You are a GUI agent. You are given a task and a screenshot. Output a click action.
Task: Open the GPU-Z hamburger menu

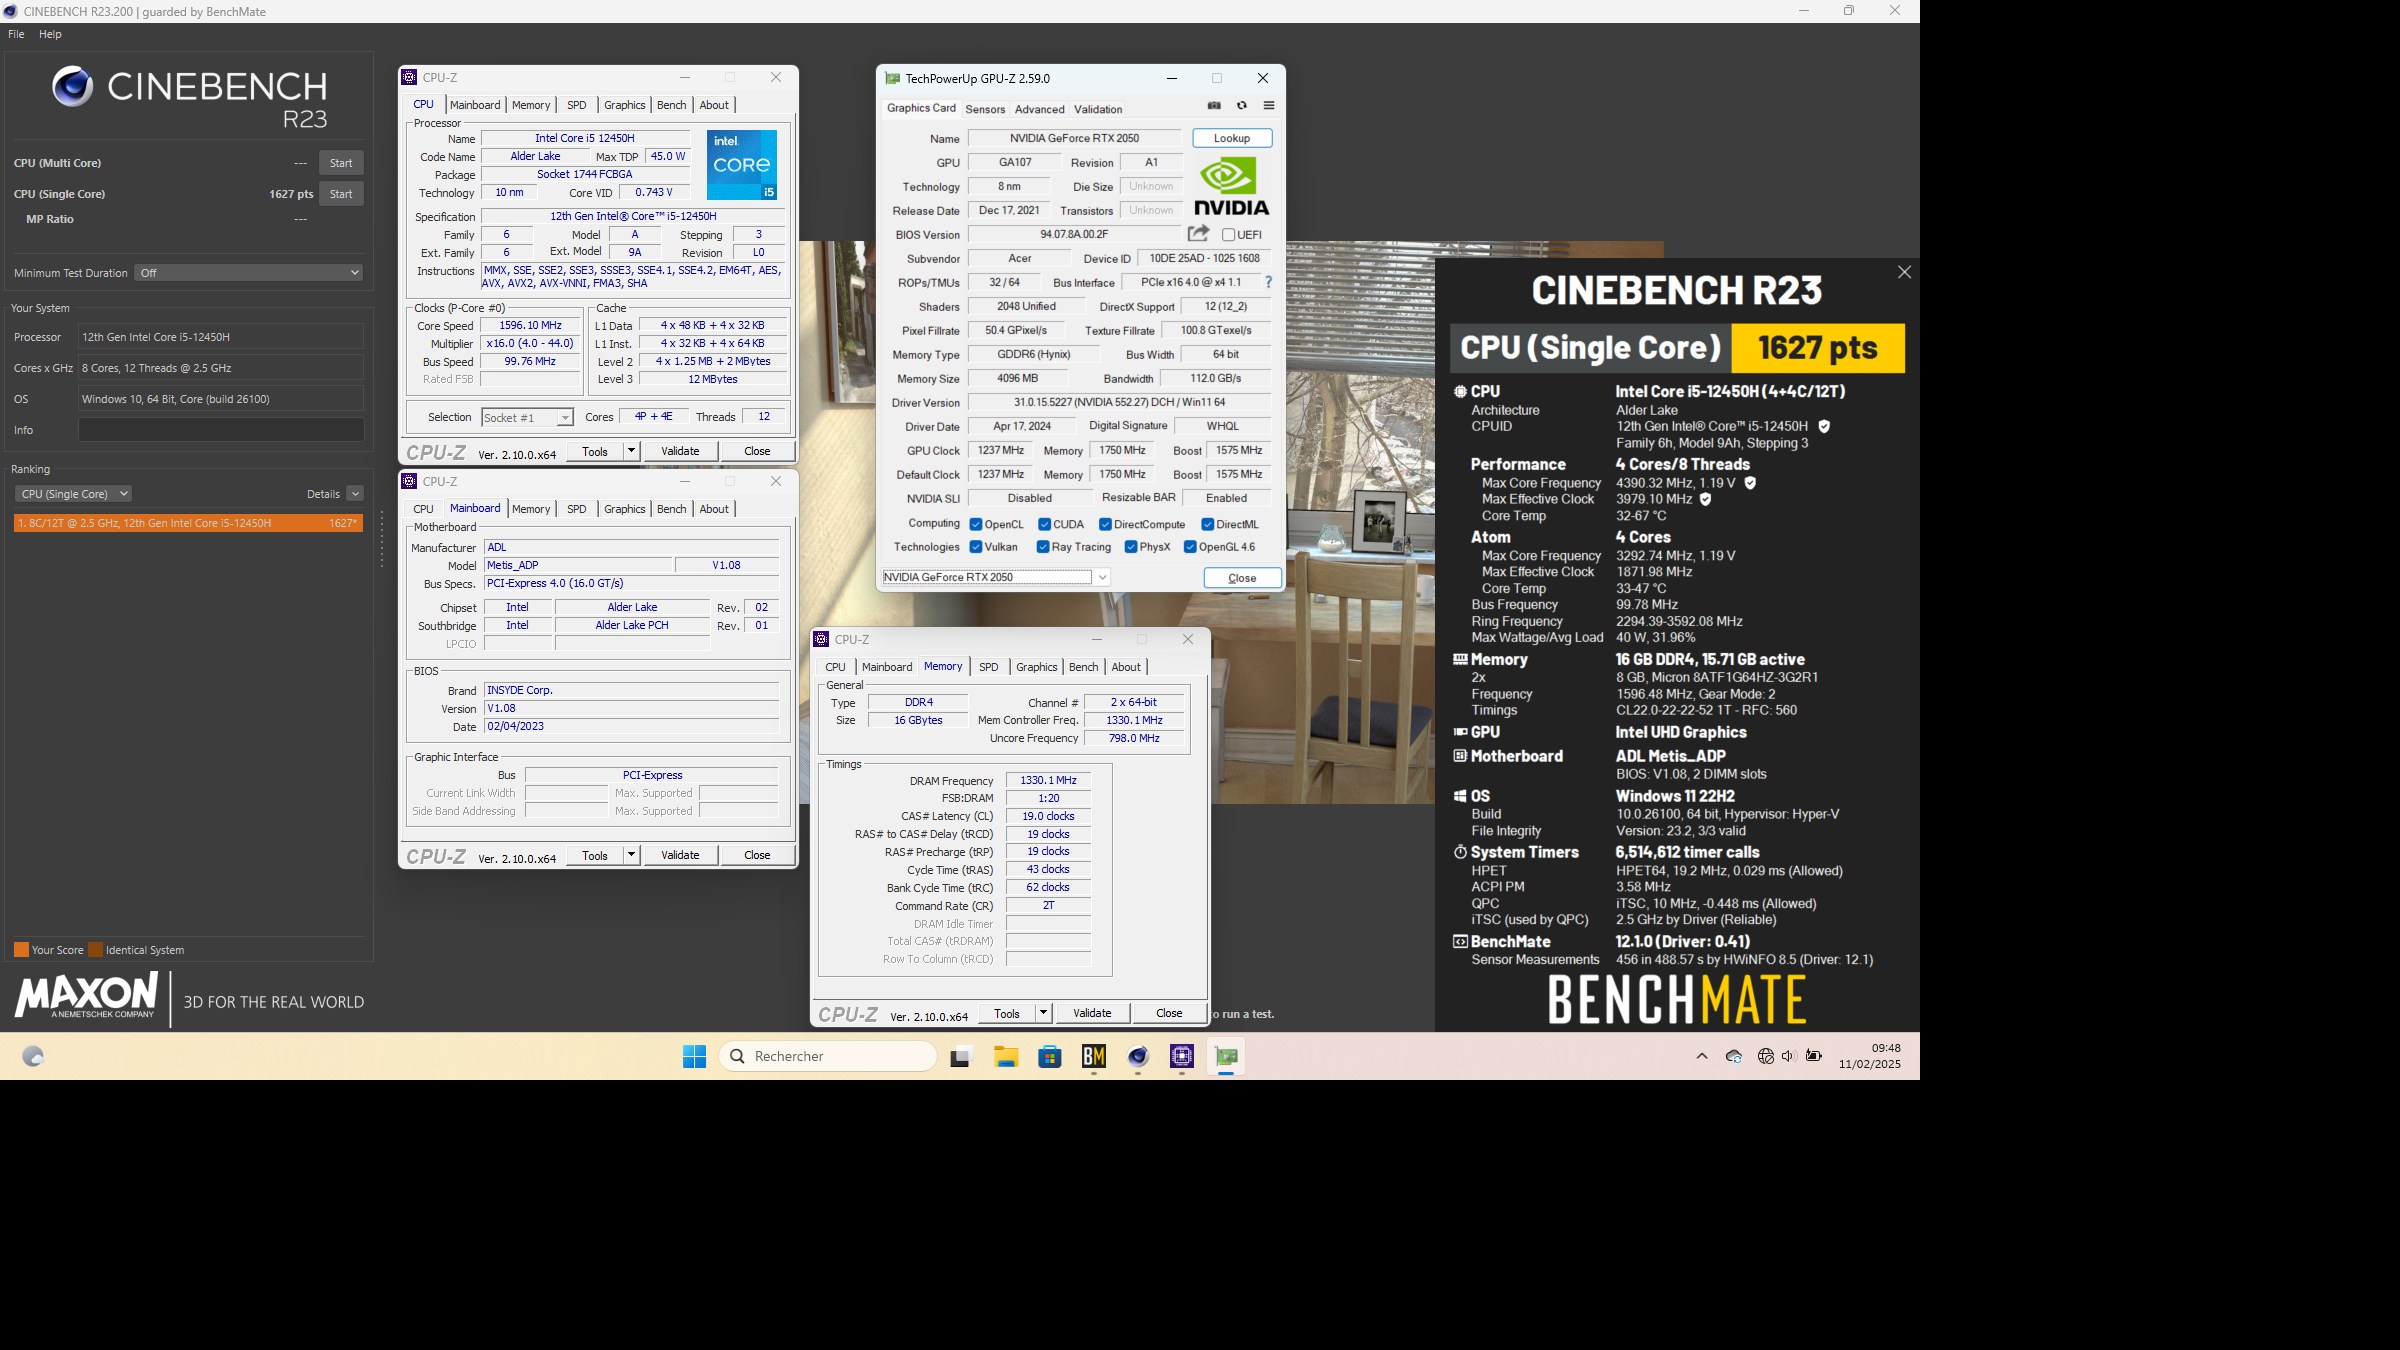tap(1269, 105)
